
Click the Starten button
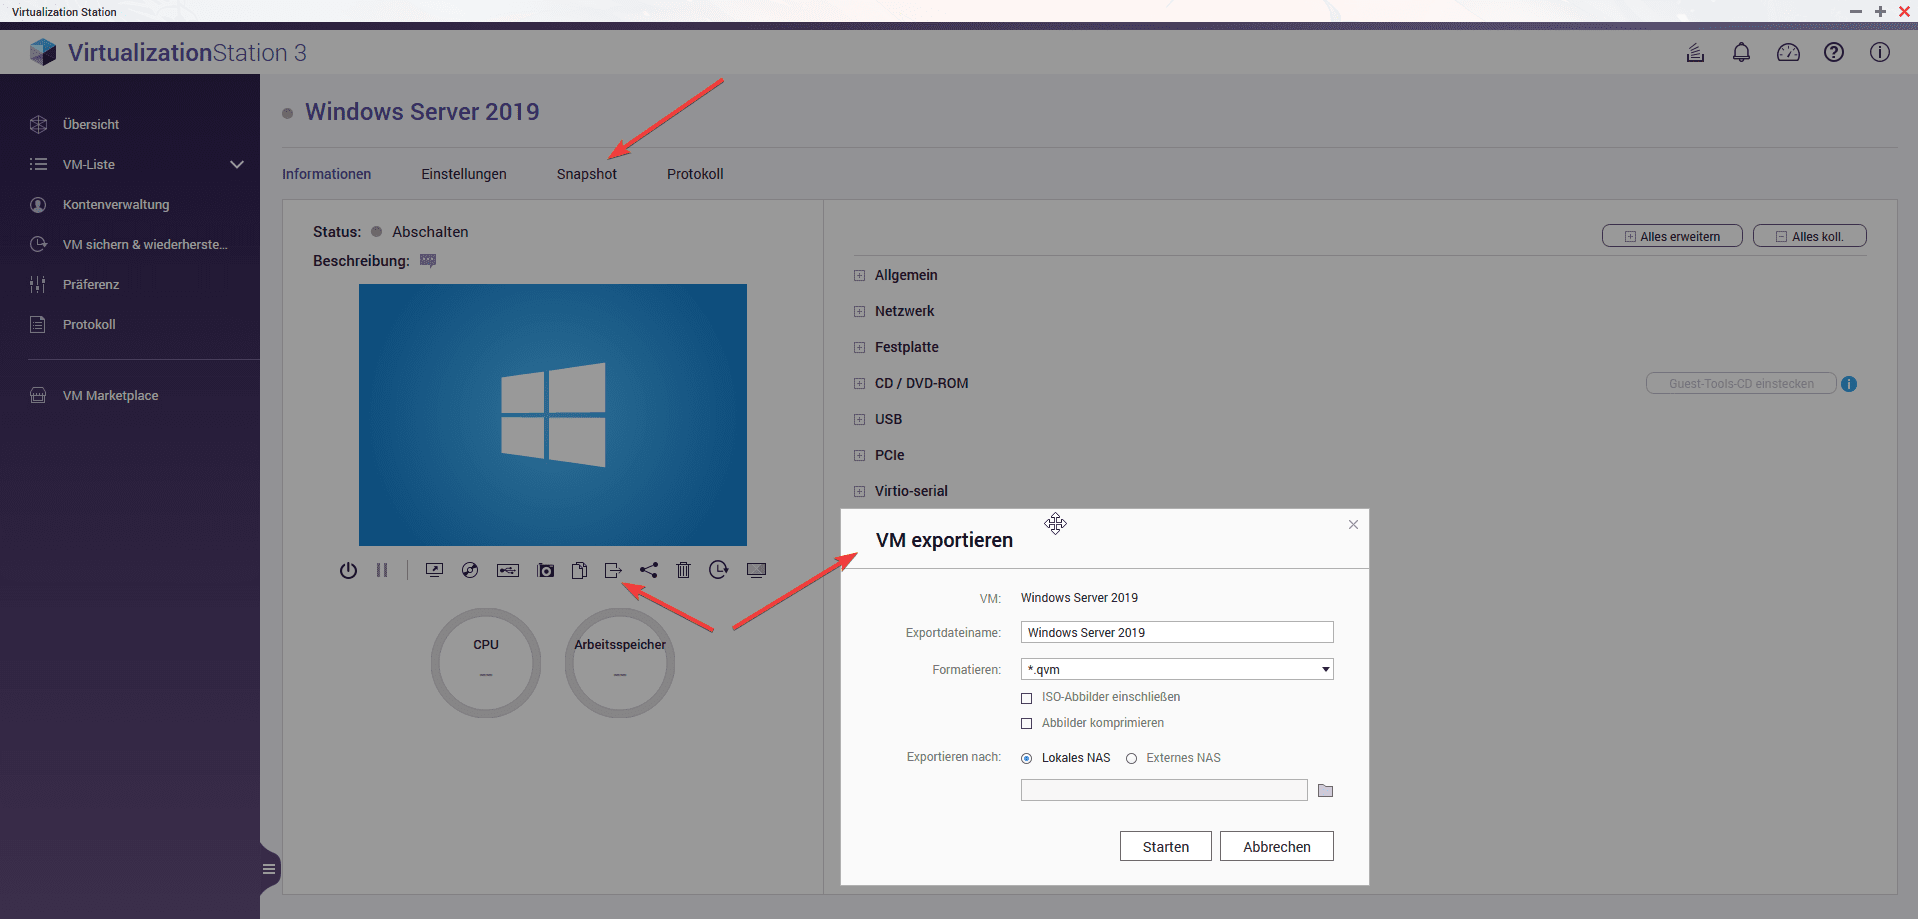pyautogui.click(x=1166, y=846)
